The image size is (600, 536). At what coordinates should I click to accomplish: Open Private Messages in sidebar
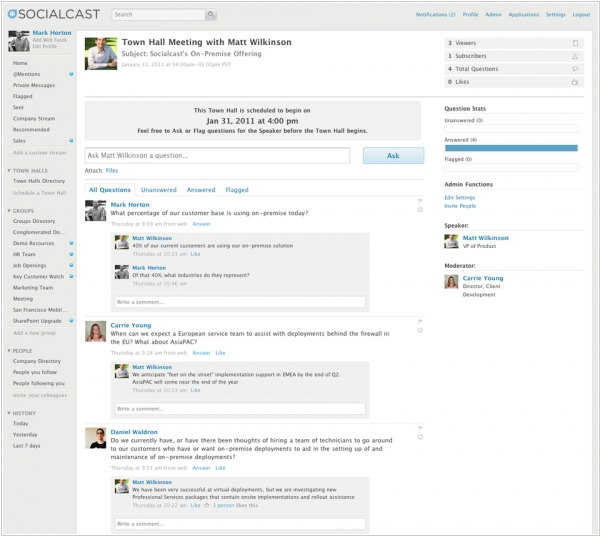(x=34, y=85)
